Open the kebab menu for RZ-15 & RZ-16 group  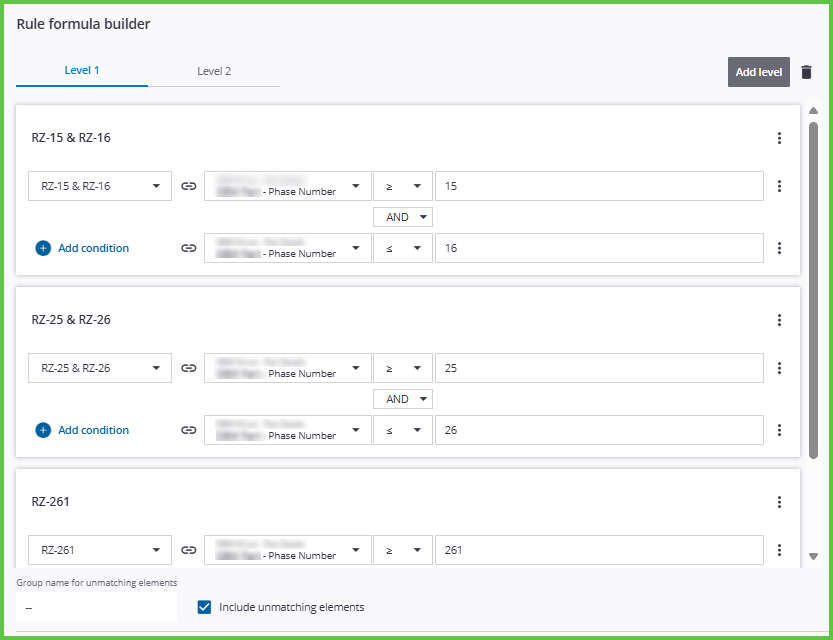click(780, 138)
